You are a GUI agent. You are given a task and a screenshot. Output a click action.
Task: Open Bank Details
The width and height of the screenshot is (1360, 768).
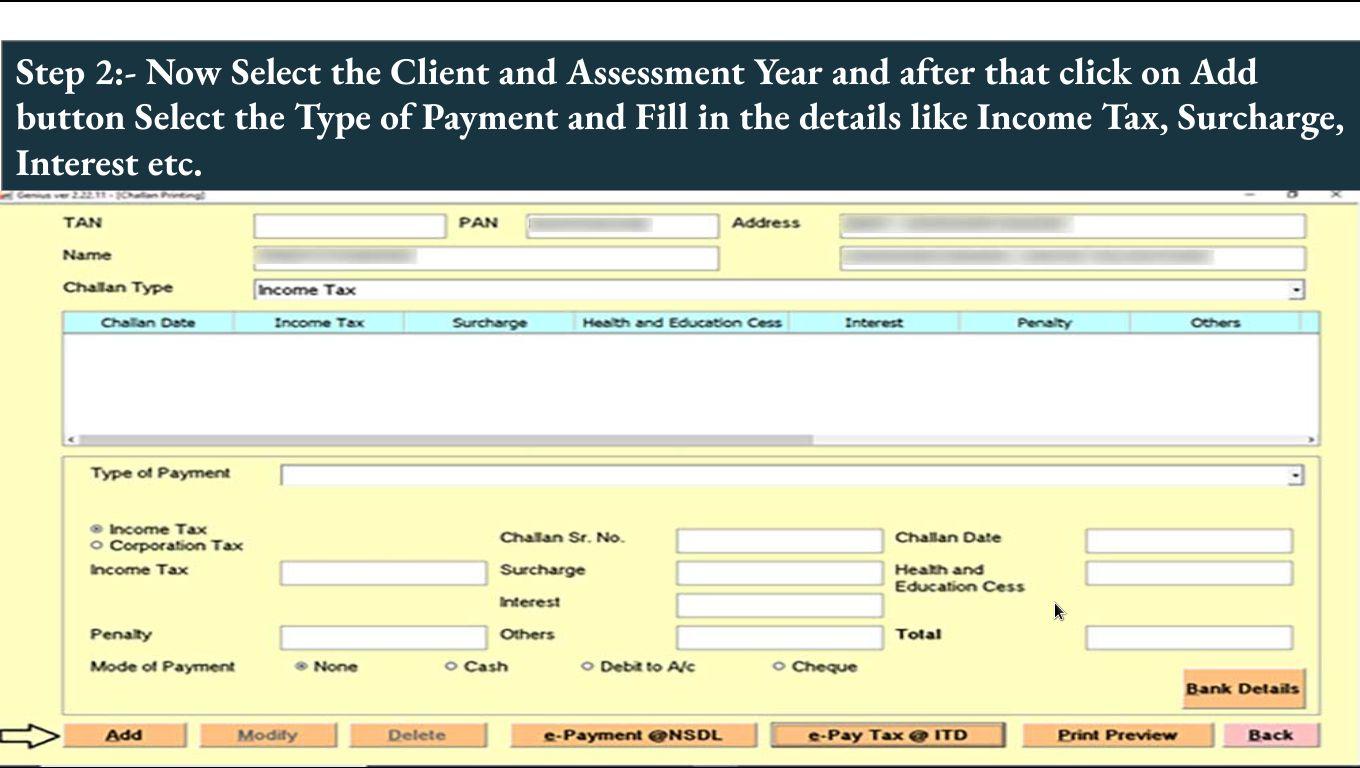(1243, 689)
